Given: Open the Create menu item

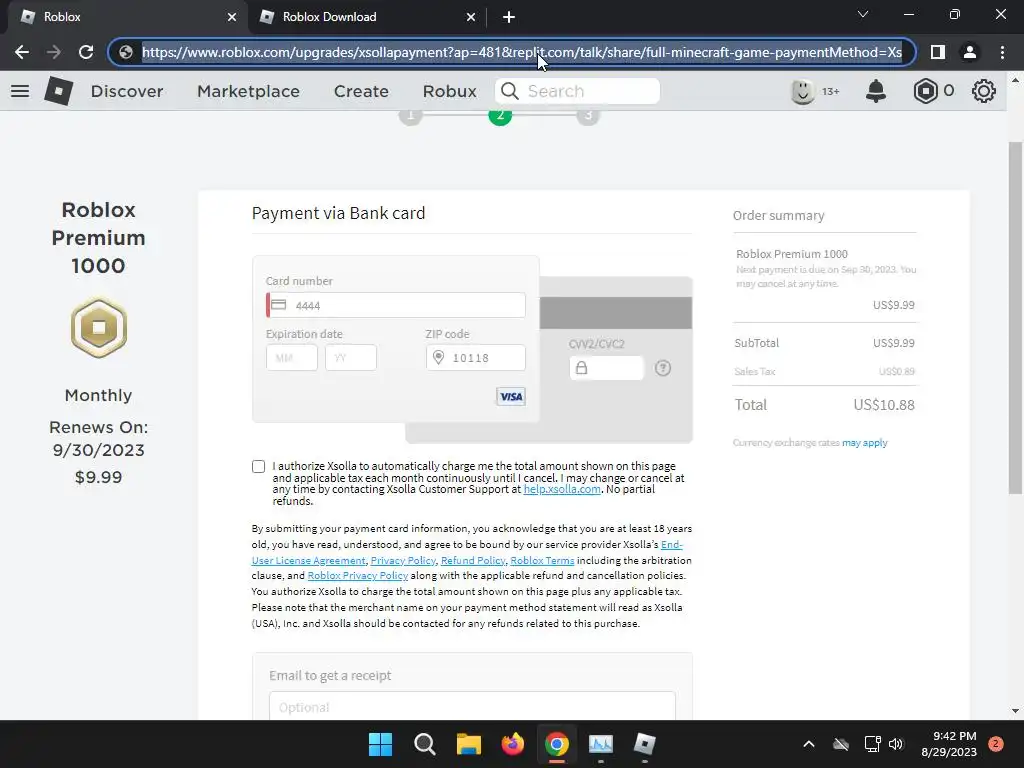Looking at the screenshot, I should 361,91.
